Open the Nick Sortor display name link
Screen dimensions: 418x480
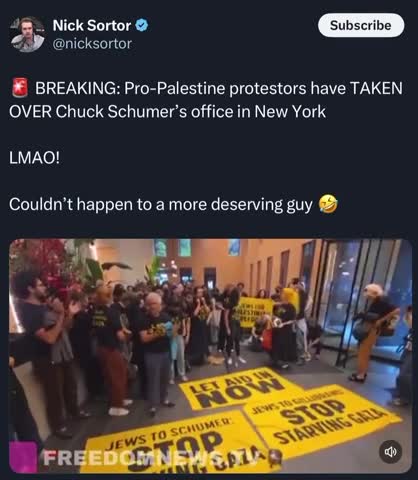92,26
